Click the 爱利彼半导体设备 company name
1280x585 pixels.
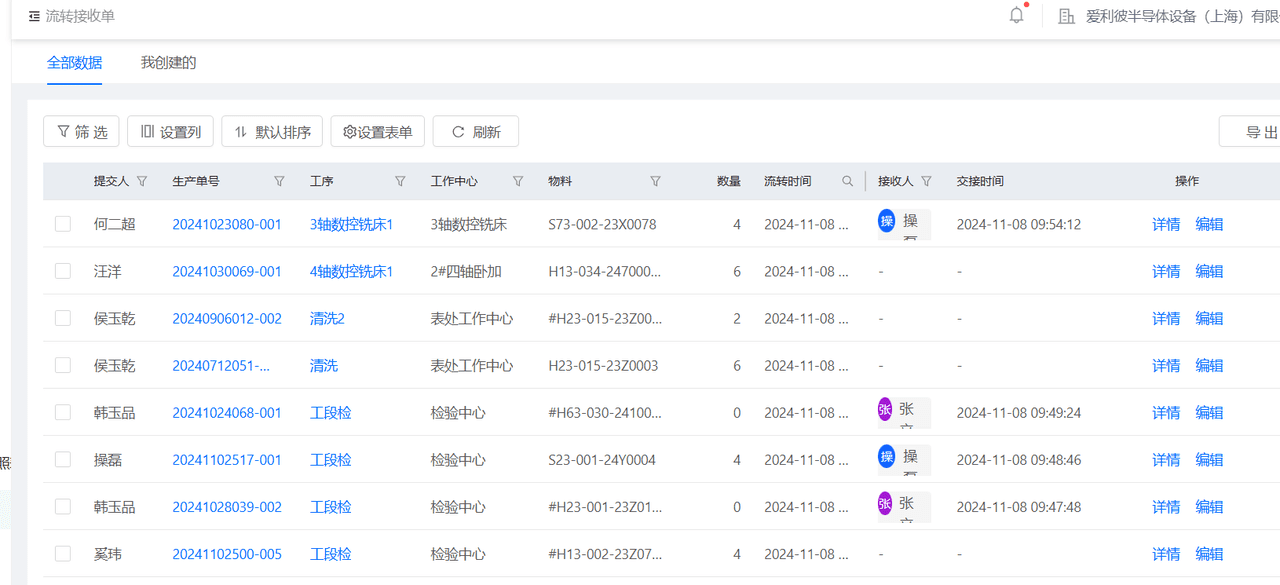click(x=1182, y=16)
